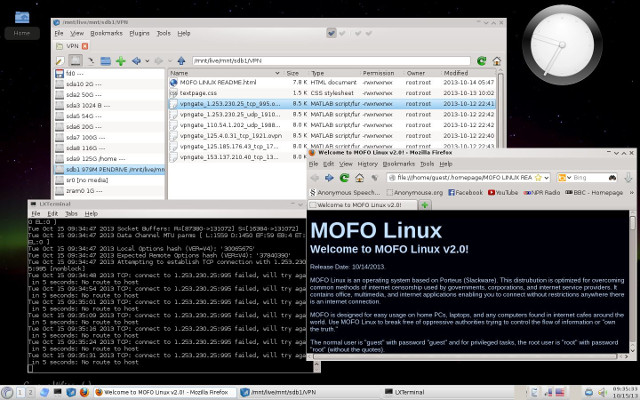Viewport: 640px width, 400px height.
Task: Open the BBC - Homepage bookmark
Action: [x=594, y=193]
